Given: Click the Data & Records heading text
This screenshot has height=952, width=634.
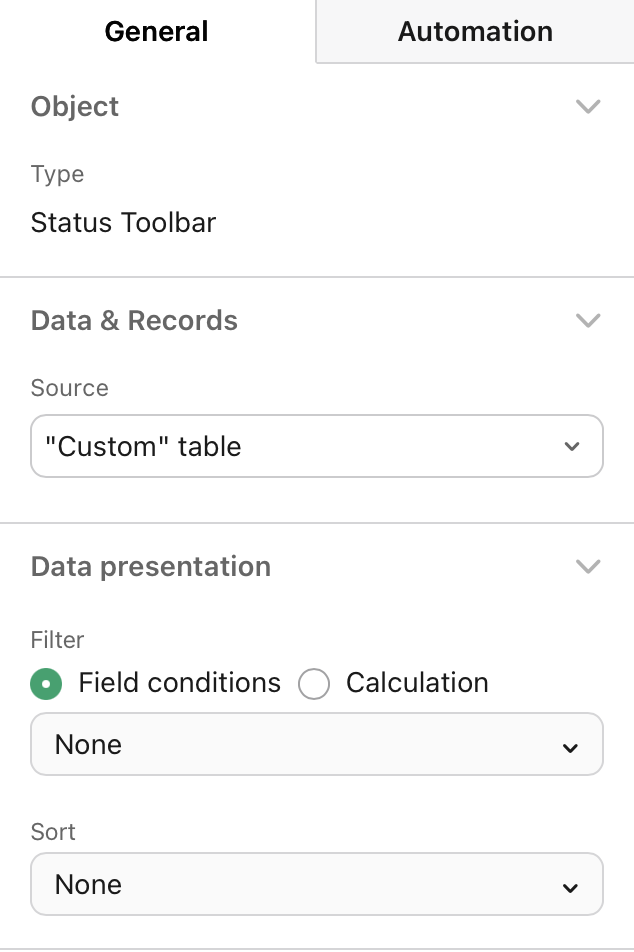Looking at the screenshot, I should point(134,320).
